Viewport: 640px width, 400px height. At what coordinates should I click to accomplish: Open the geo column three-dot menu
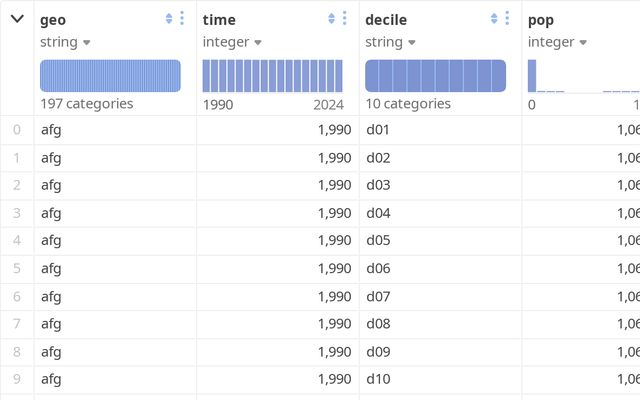point(182,18)
